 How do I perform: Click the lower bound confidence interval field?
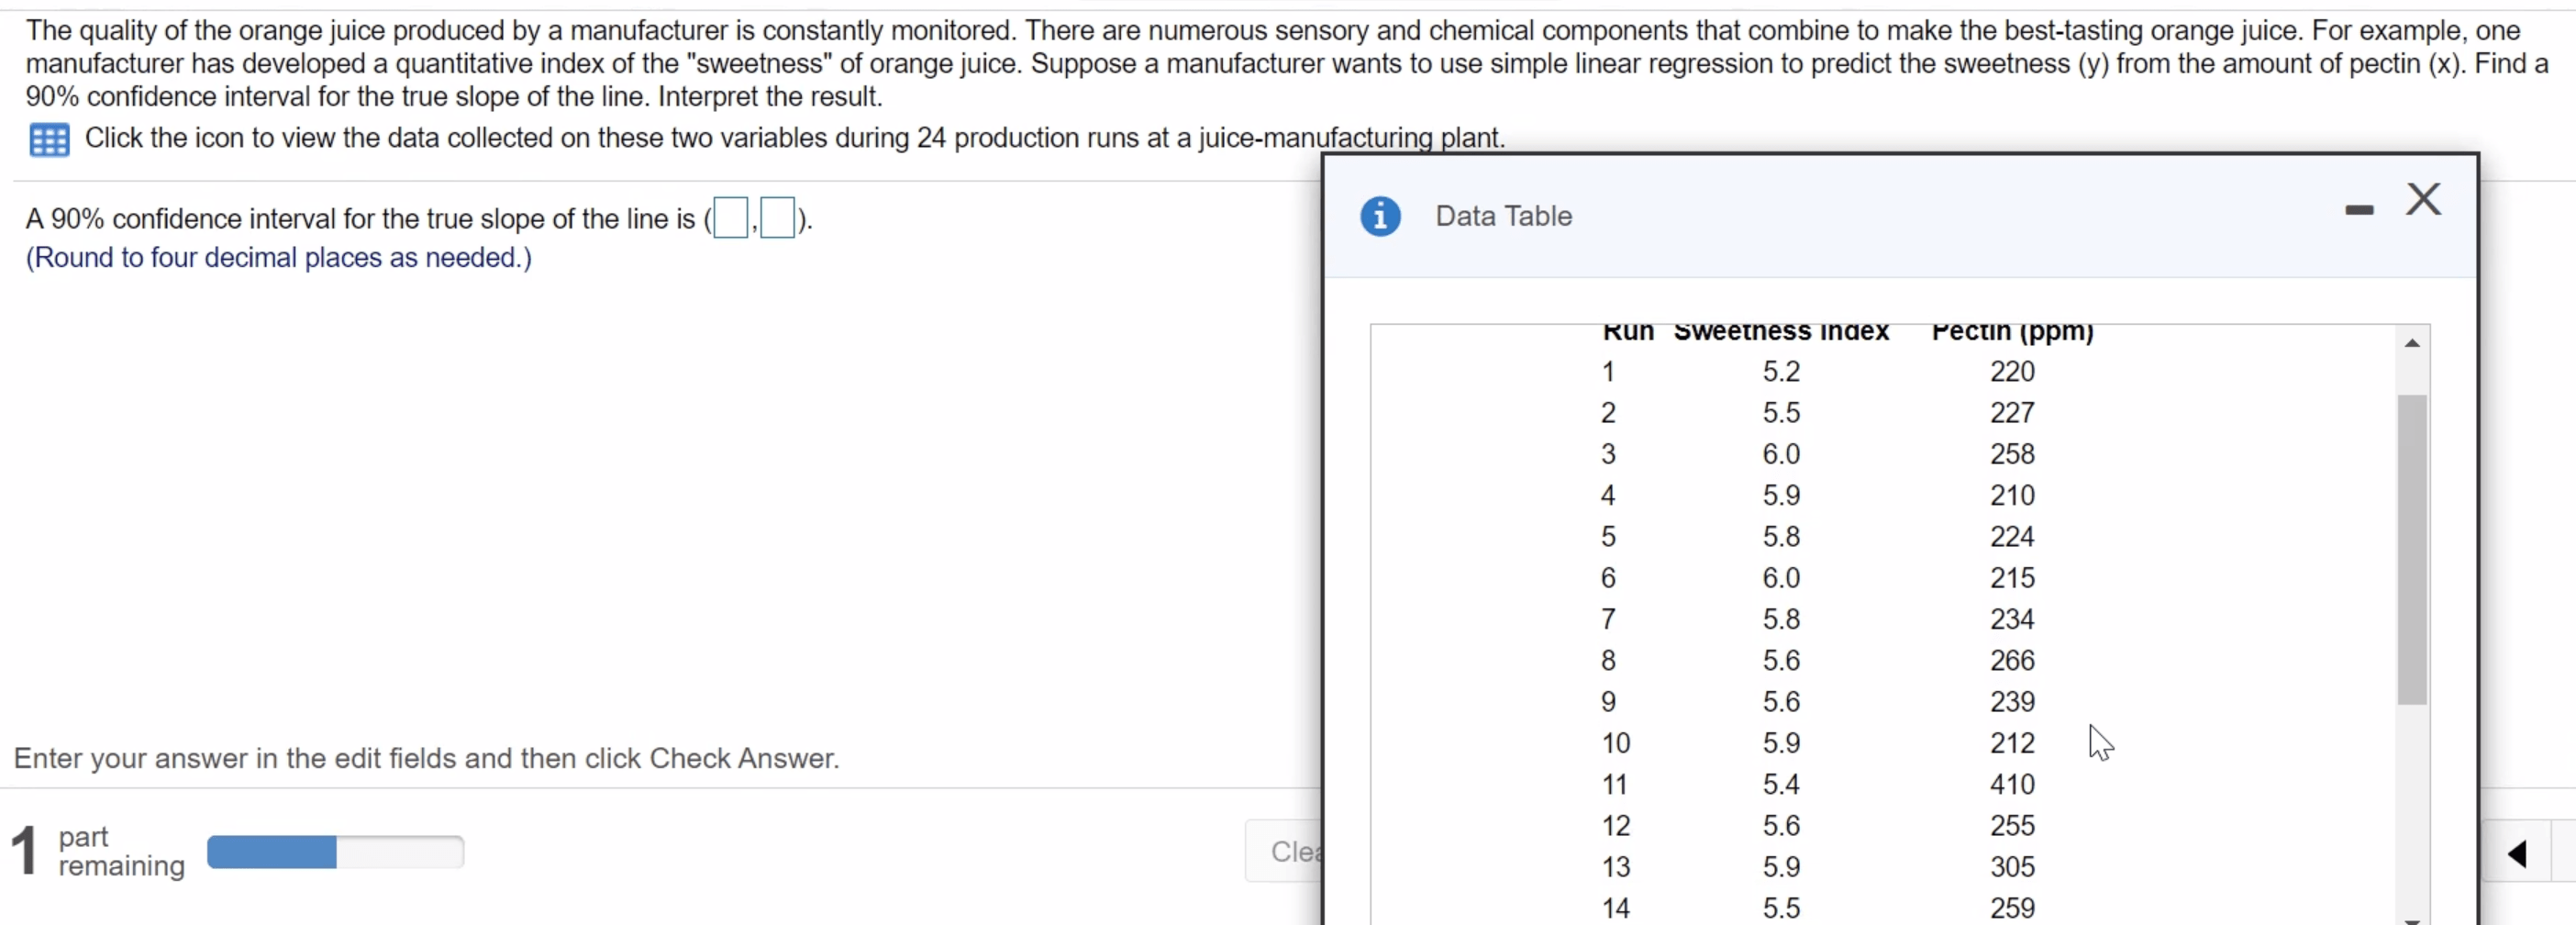[731, 218]
